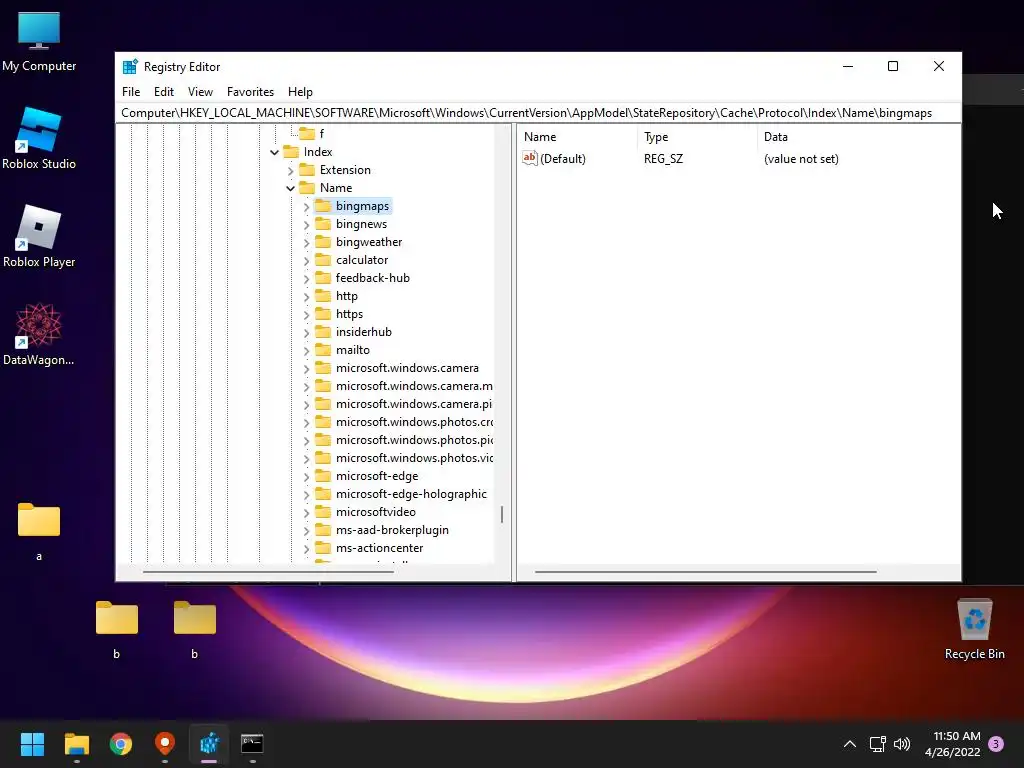The image size is (1024, 768).
Task: Select the feedback-hub key
Action: (372, 278)
